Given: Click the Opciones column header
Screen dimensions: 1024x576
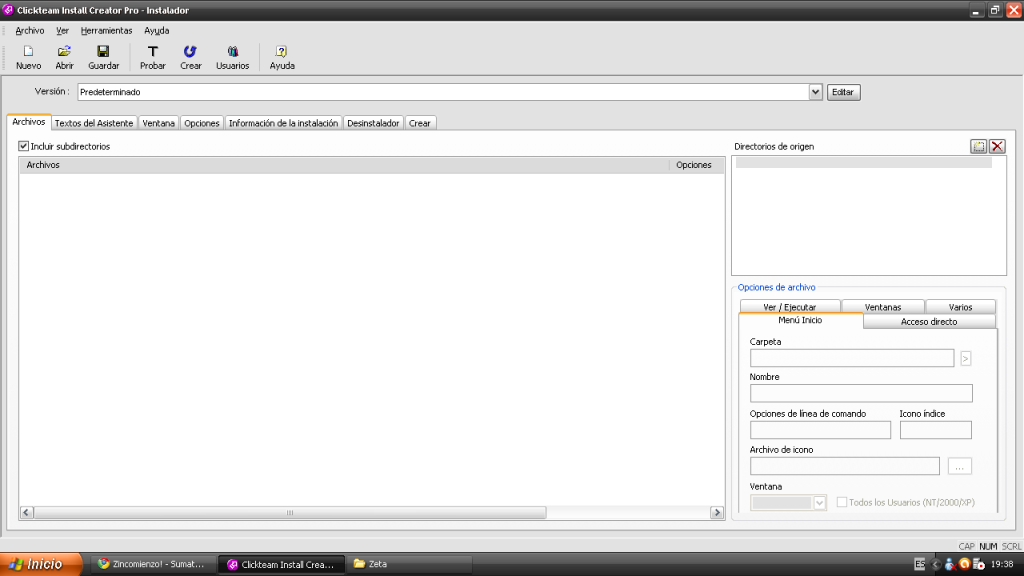Looking at the screenshot, I should [x=697, y=165].
